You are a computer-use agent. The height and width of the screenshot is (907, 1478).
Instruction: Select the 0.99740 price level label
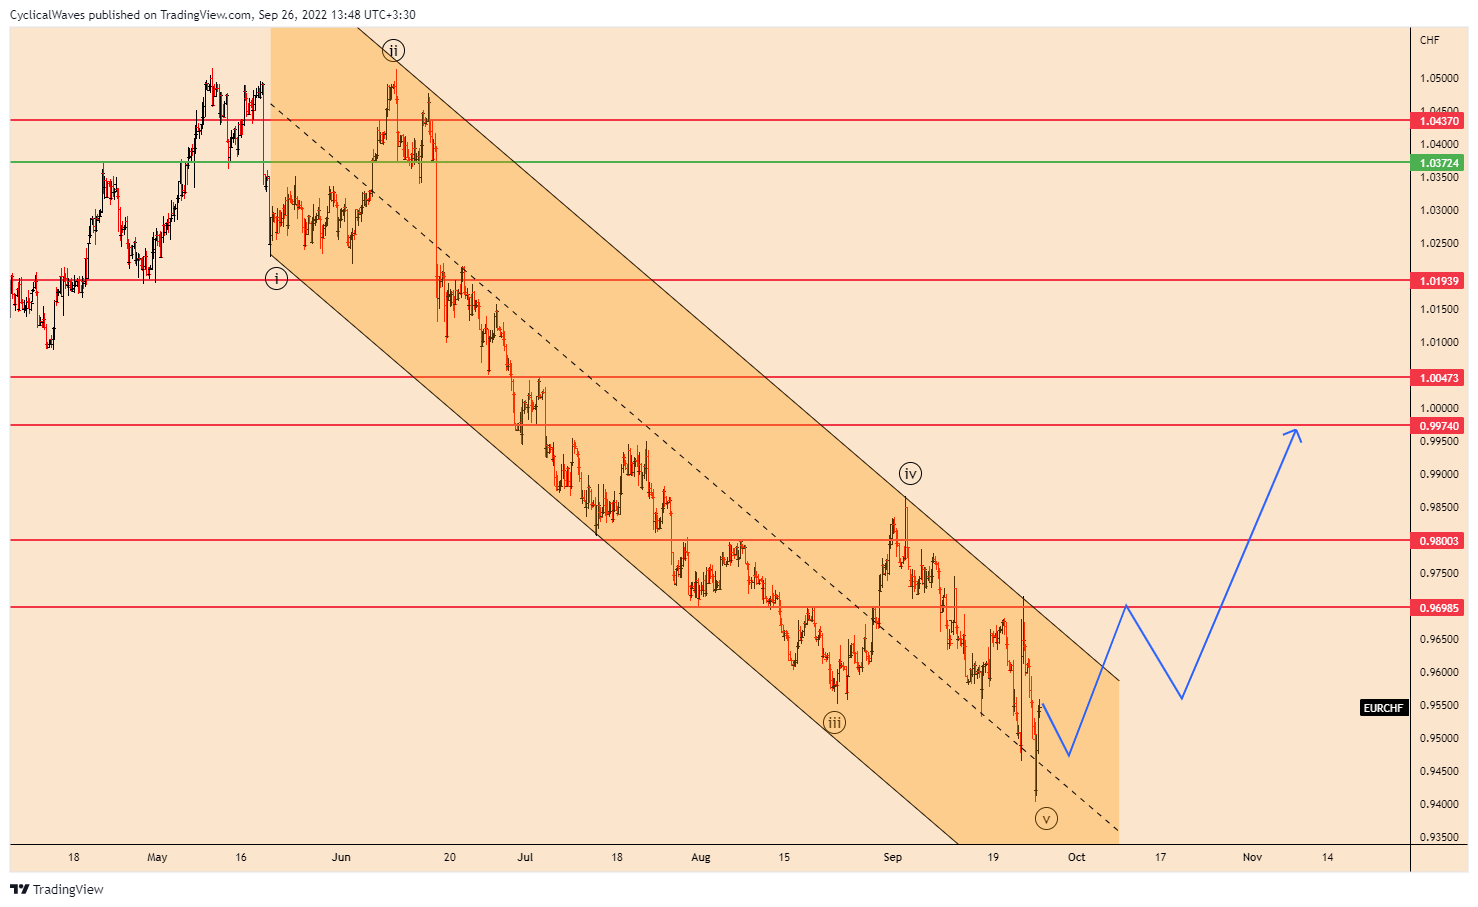(1438, 426)
